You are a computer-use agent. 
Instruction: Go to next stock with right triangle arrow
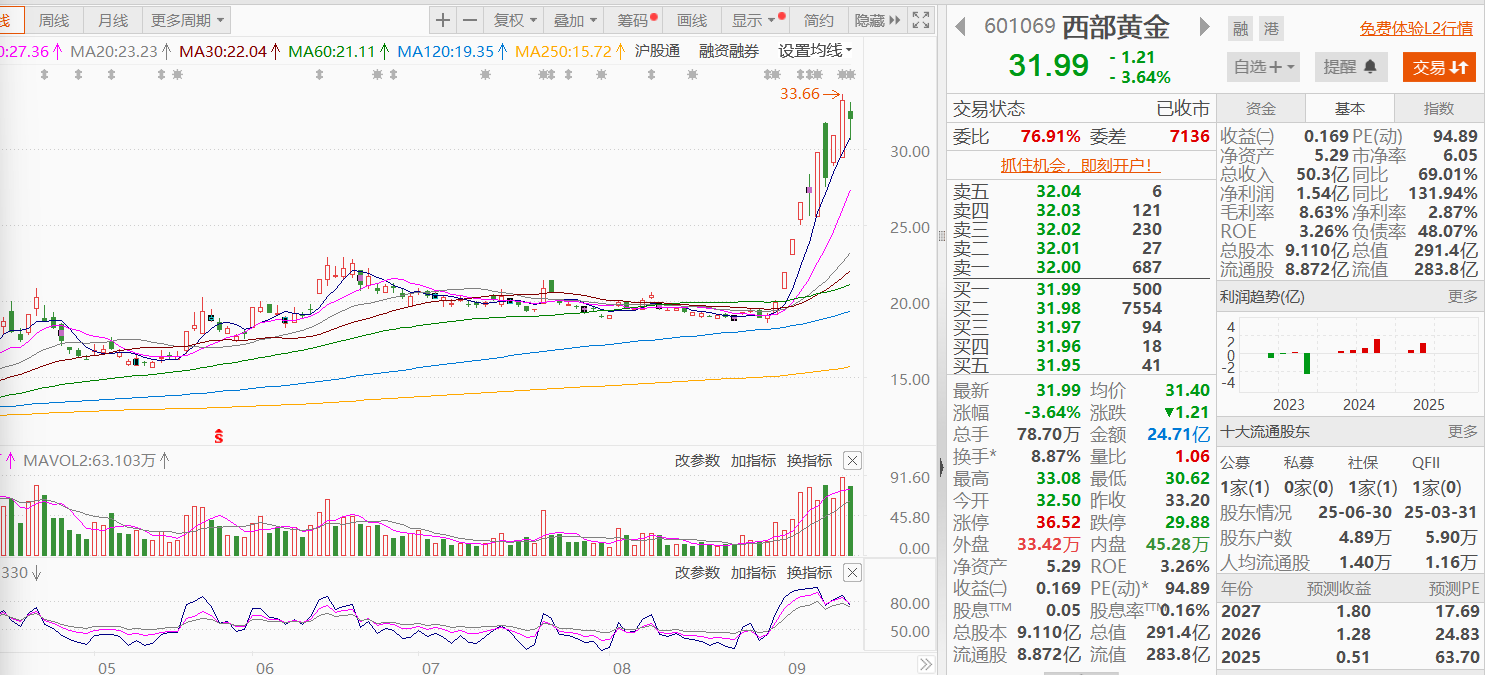[1205, 27]
